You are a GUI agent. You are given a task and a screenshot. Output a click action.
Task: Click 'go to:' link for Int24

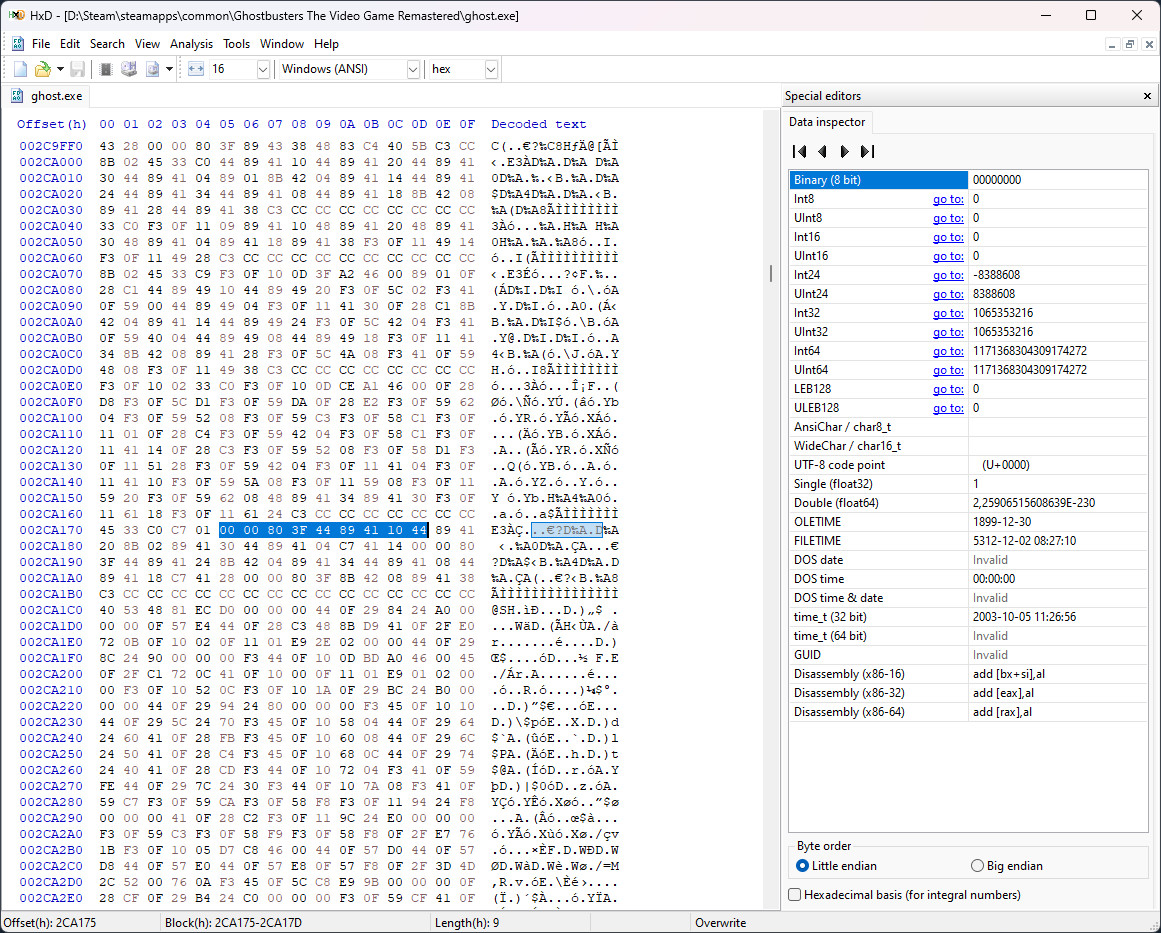pyautogui.click(x=948, y=275)
